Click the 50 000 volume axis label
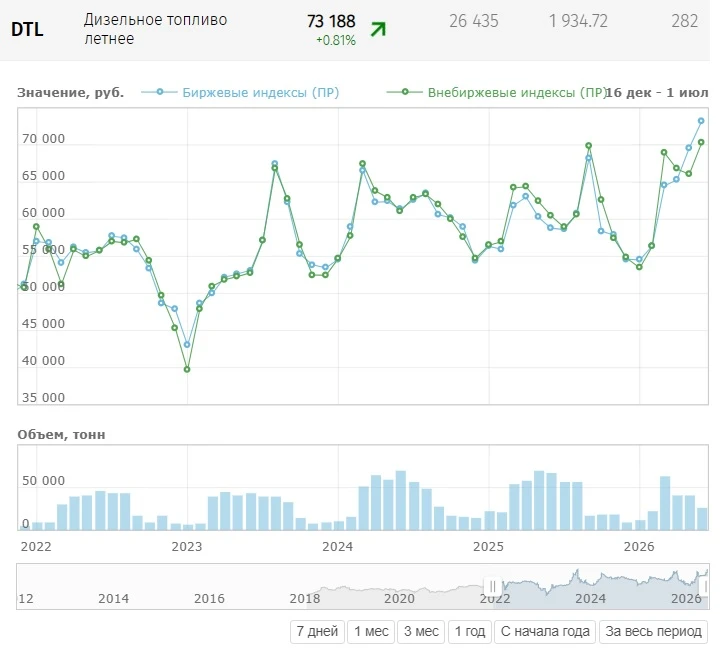Image resolution: width=720 pixels, height=649 pixels. pos(43,481)
